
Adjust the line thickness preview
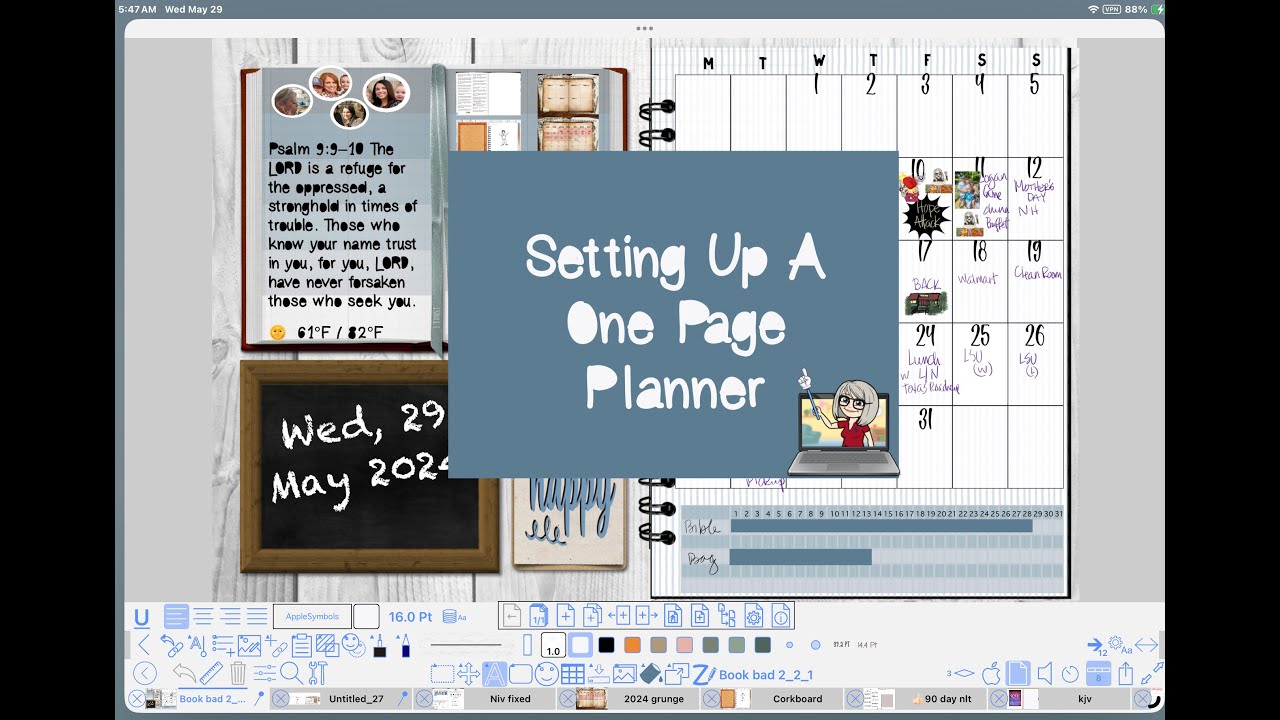pos(466,646)
